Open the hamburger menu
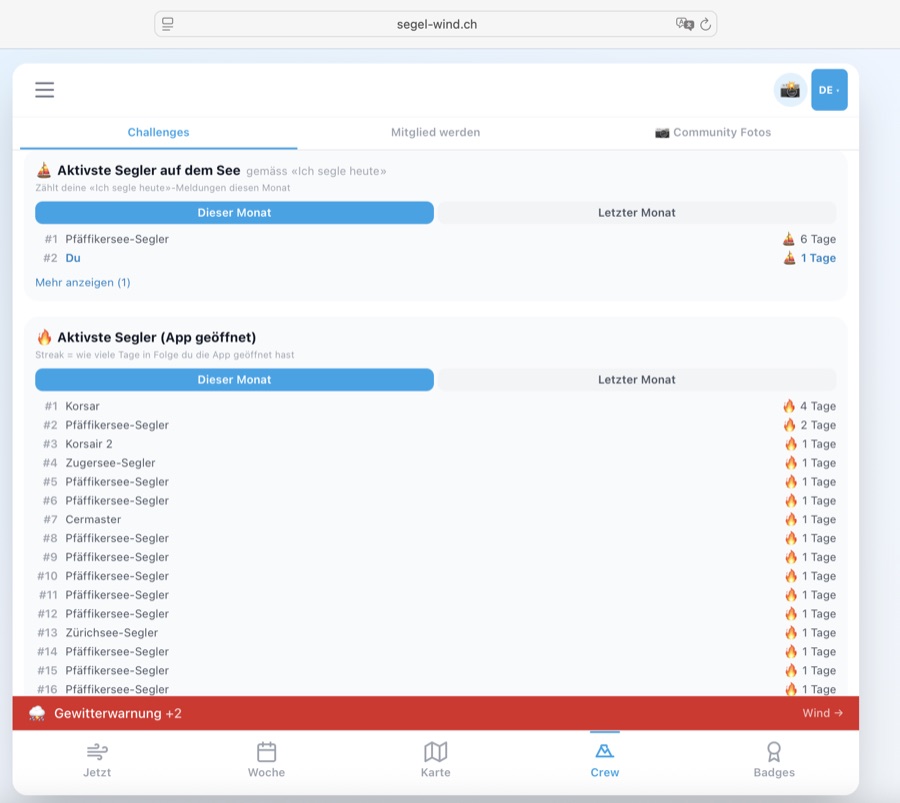The width and height of the screenshot is (900, 803). pos(44,90)
